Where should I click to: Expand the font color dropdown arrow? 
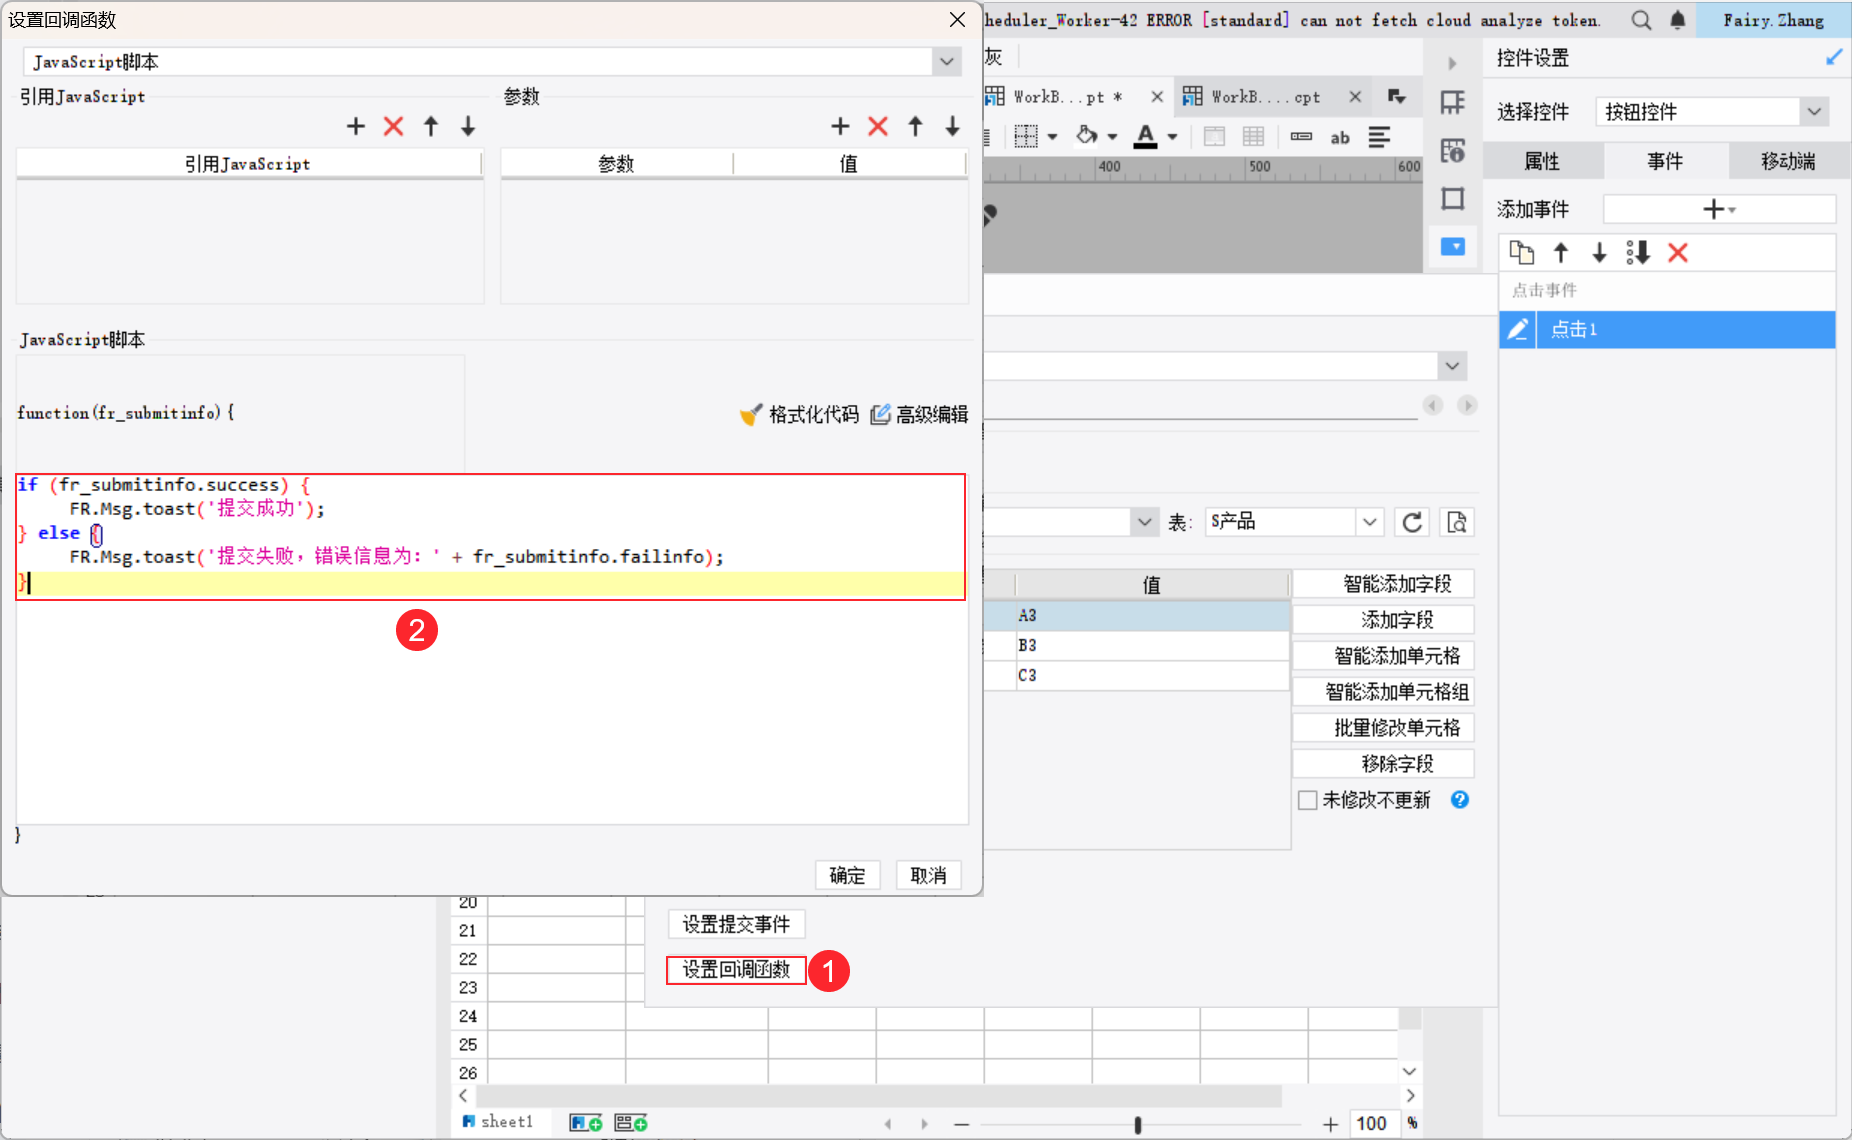pos(1172,137)
